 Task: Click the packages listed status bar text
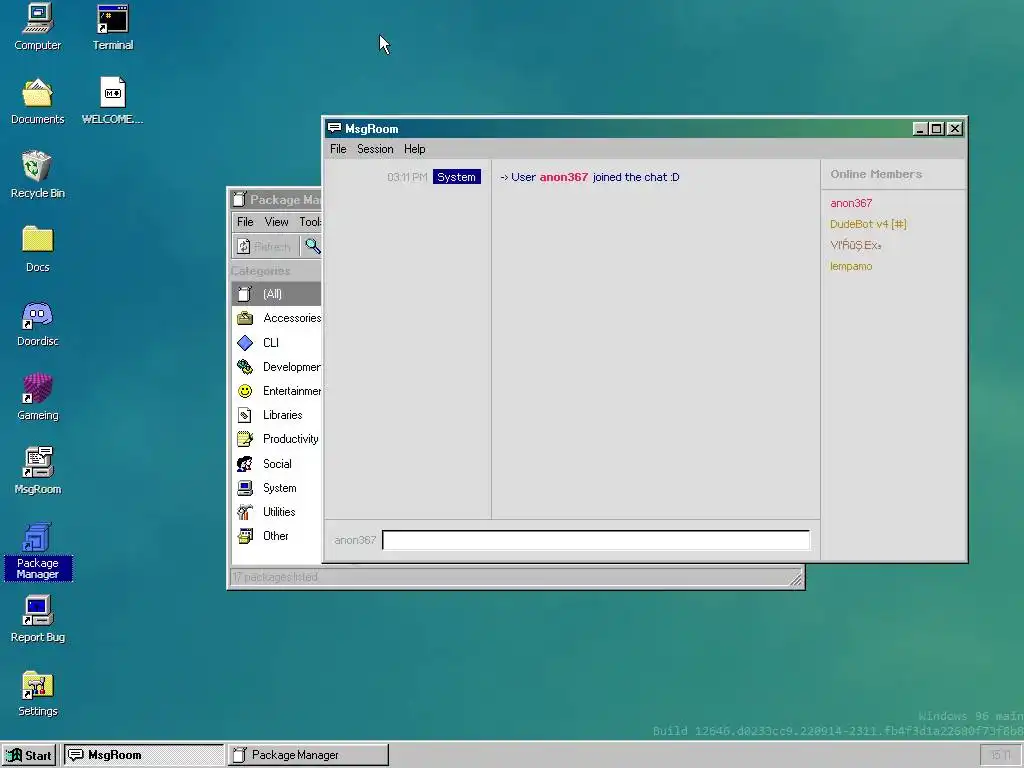(275, 577)
